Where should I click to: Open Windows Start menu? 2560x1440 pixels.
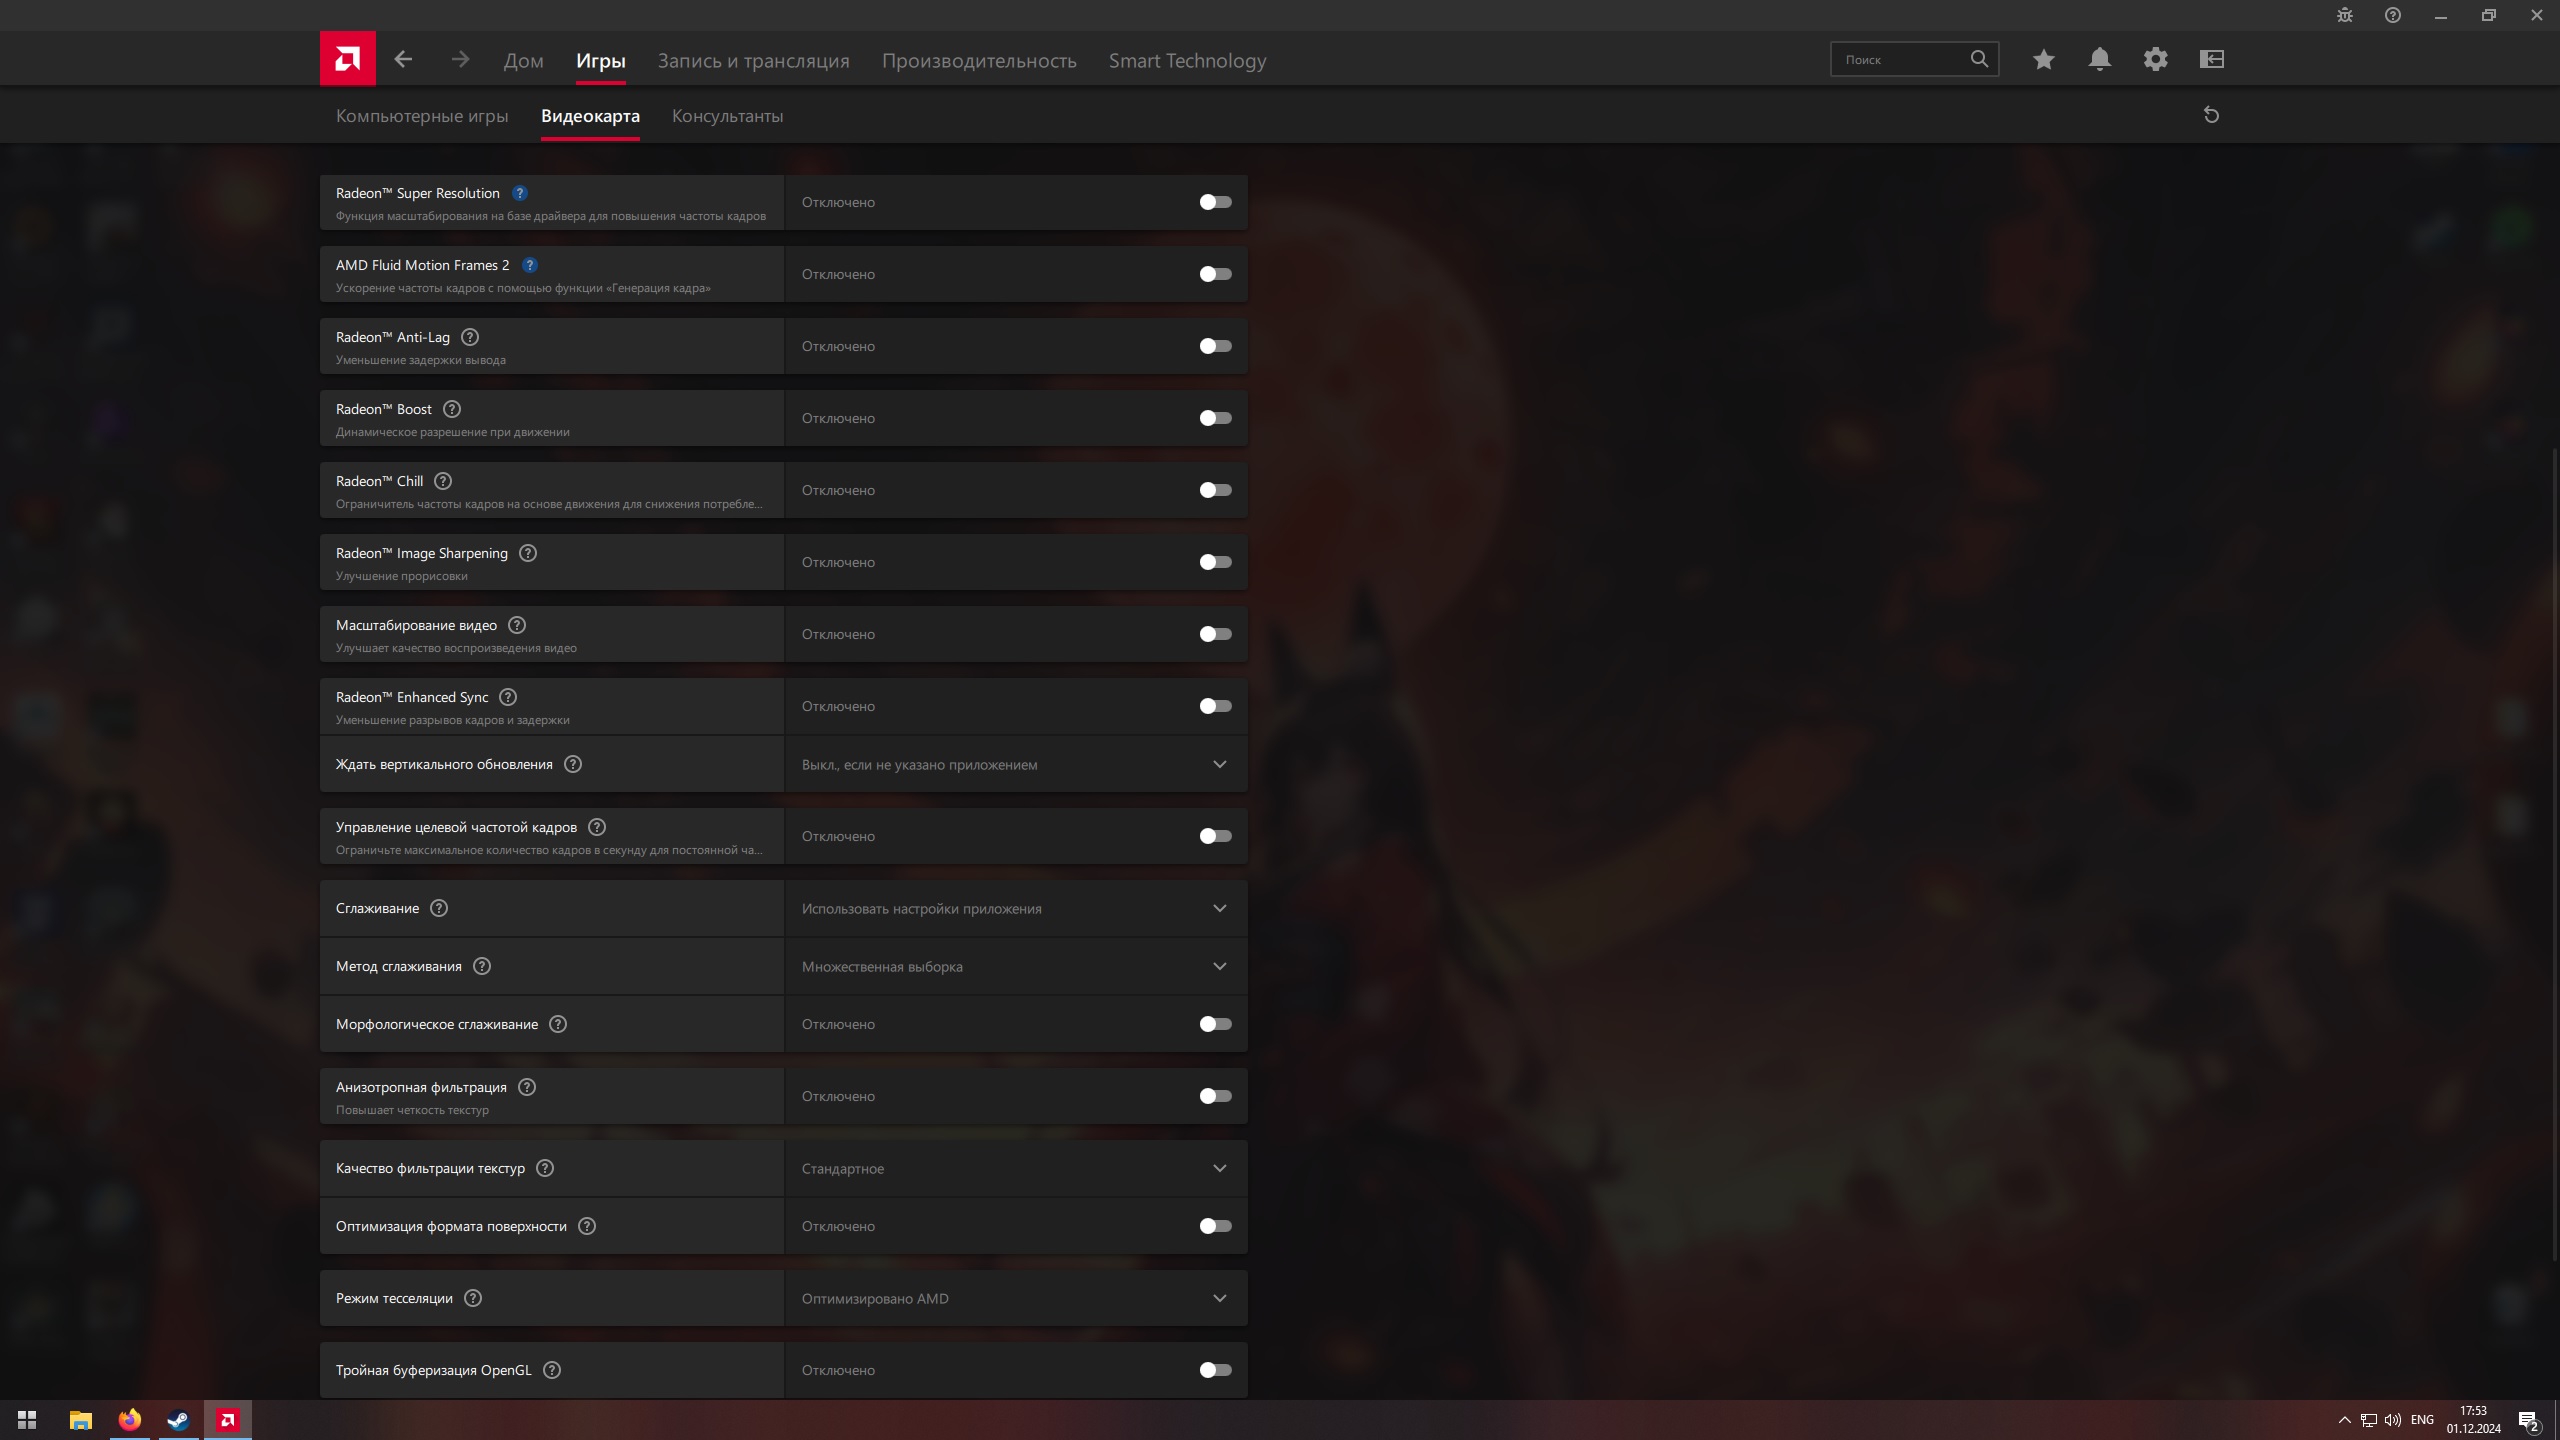(x=27, y=1420)
